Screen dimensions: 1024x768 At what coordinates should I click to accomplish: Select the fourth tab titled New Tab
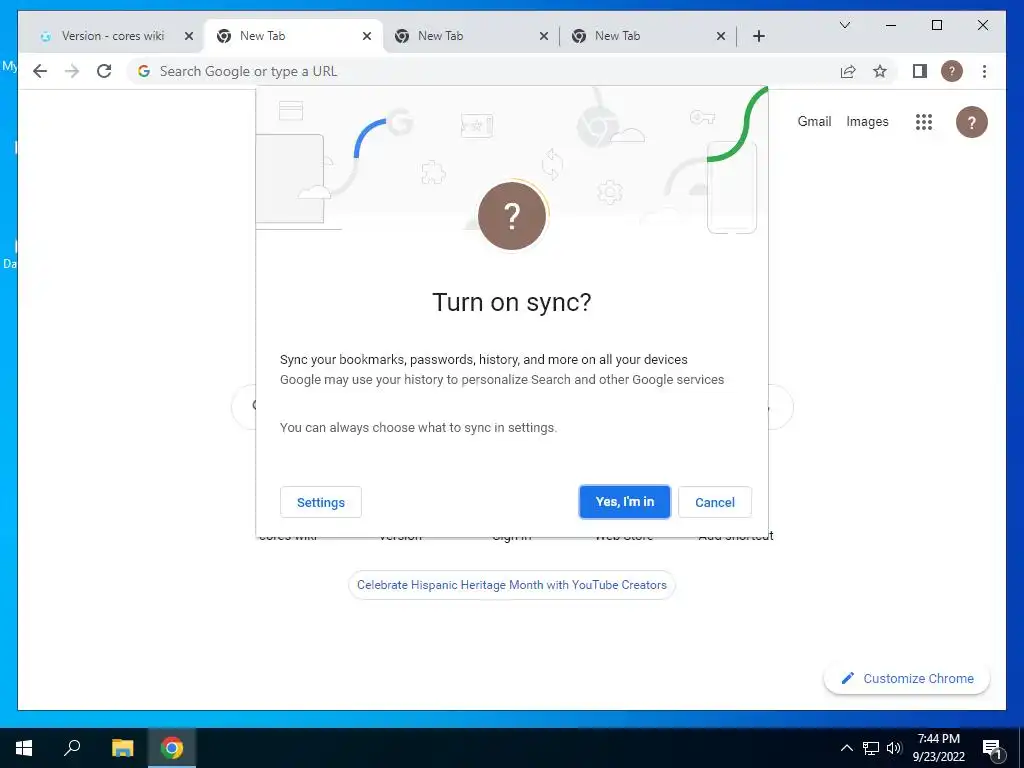(x=649, y=36)
